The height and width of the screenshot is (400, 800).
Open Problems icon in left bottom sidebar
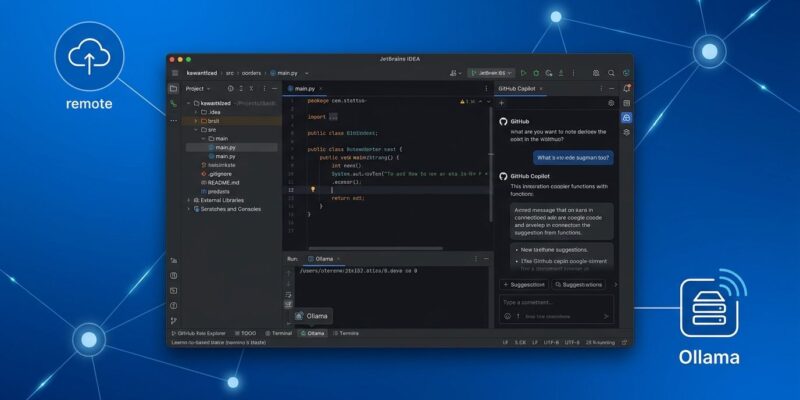point(173,306)
